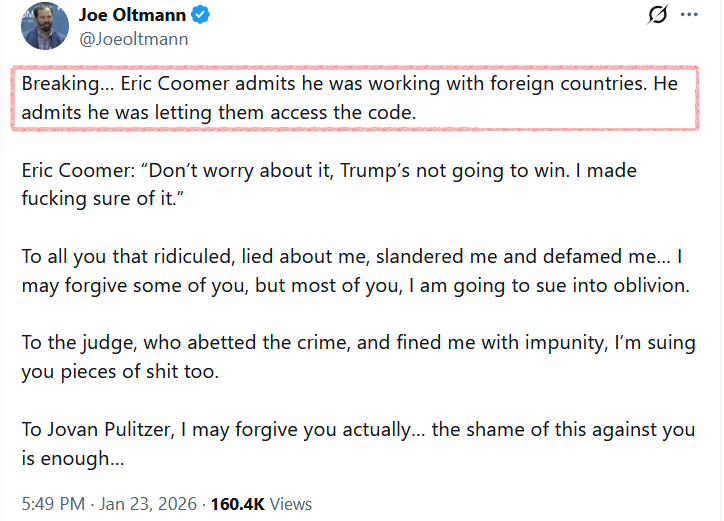
Task: Open Joe Oltmann's profile picture
Action: (45, 26)
